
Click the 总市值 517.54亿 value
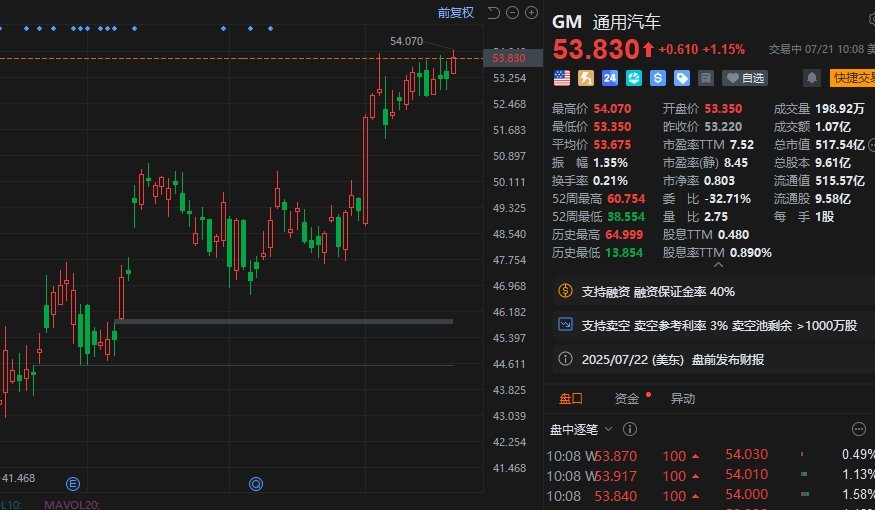pyautogui.click(x=840, y=145)
